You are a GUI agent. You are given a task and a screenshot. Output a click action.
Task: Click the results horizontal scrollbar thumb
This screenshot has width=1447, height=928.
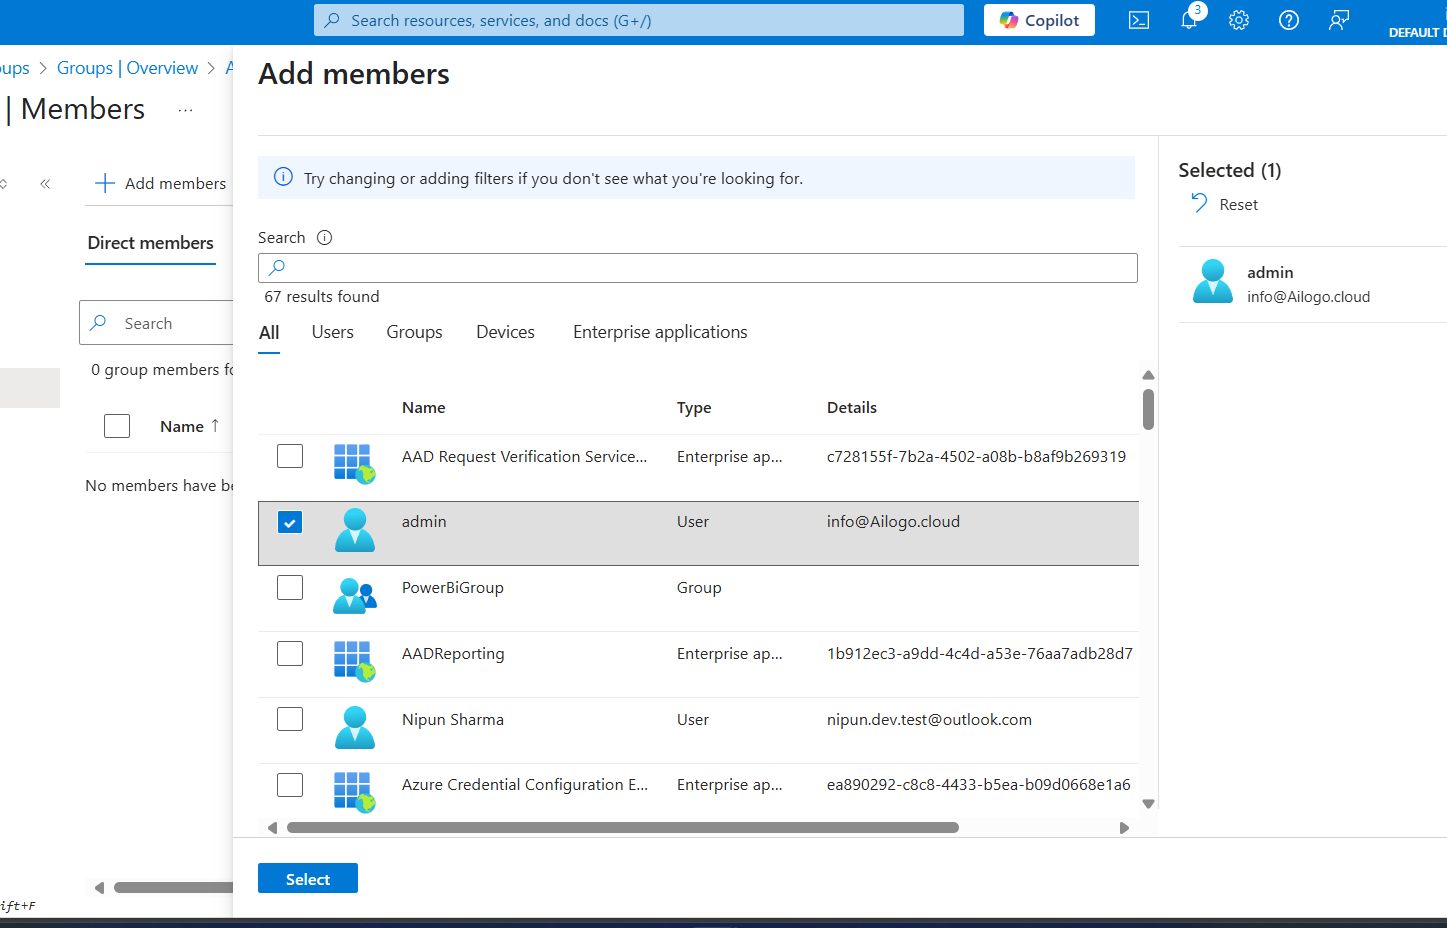tap(623, 828)
